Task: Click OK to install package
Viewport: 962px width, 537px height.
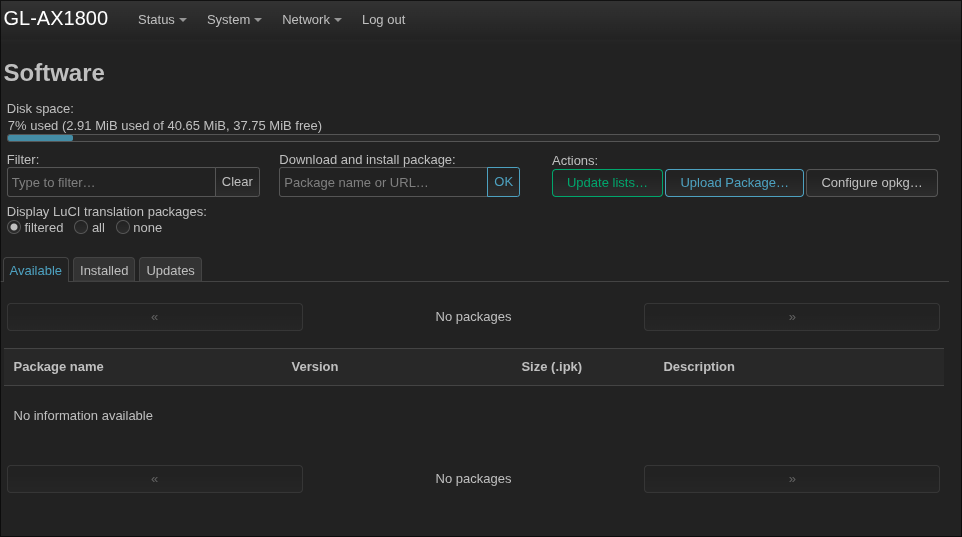Action: coord(503,182)
